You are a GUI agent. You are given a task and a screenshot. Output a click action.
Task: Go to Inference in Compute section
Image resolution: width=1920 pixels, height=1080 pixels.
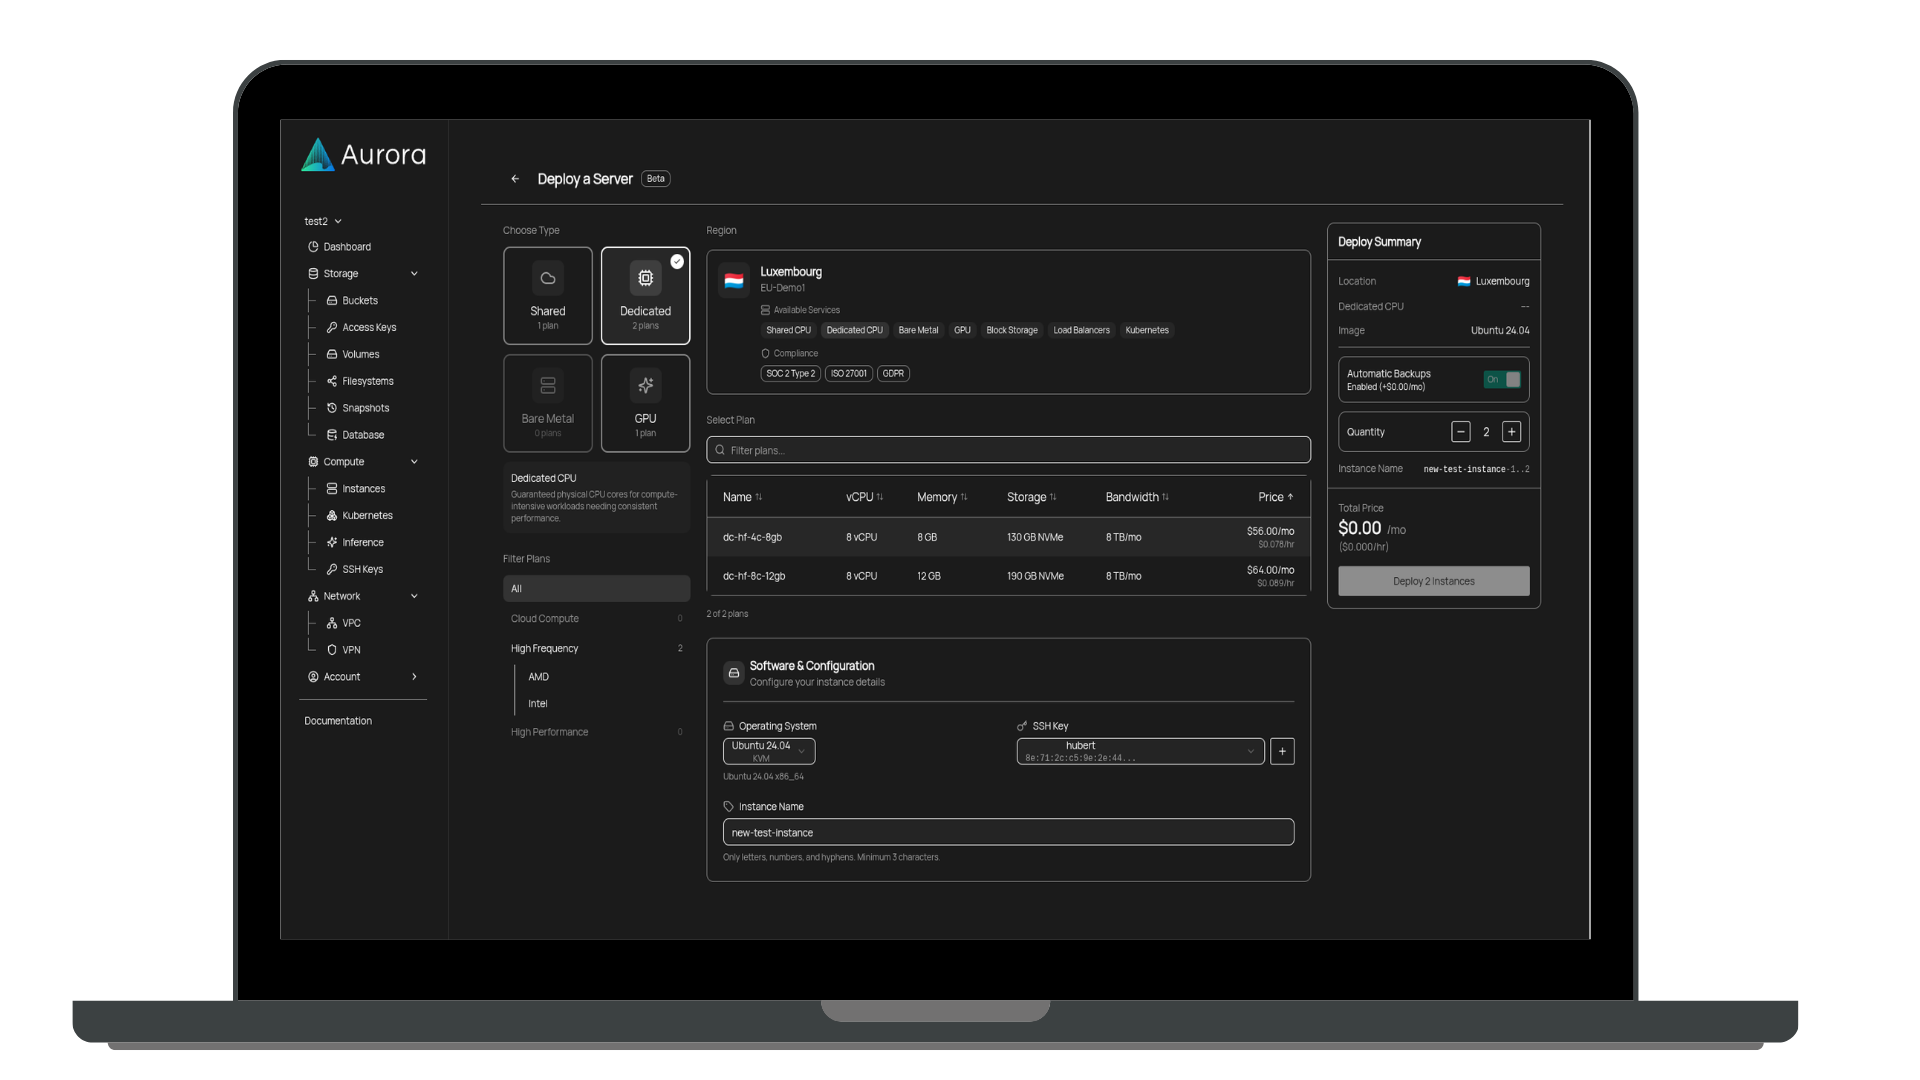[x=362, y=543]
